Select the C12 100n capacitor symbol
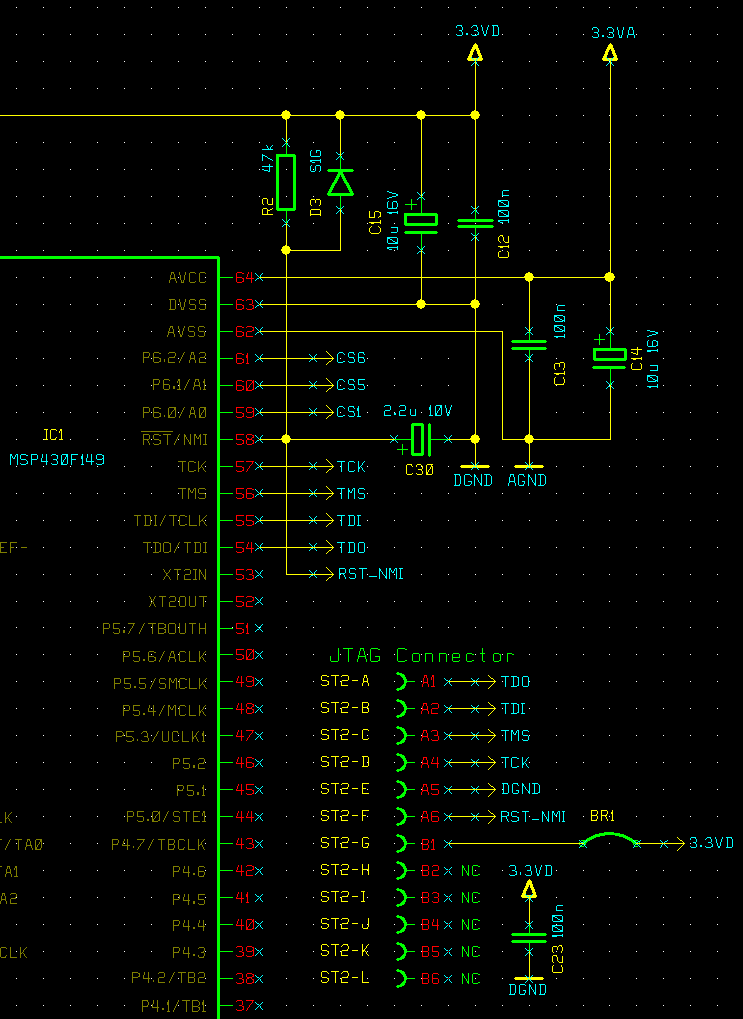The height and width of the screenshot is (1019, 743). pyautogui.click(x=475, y=223)
